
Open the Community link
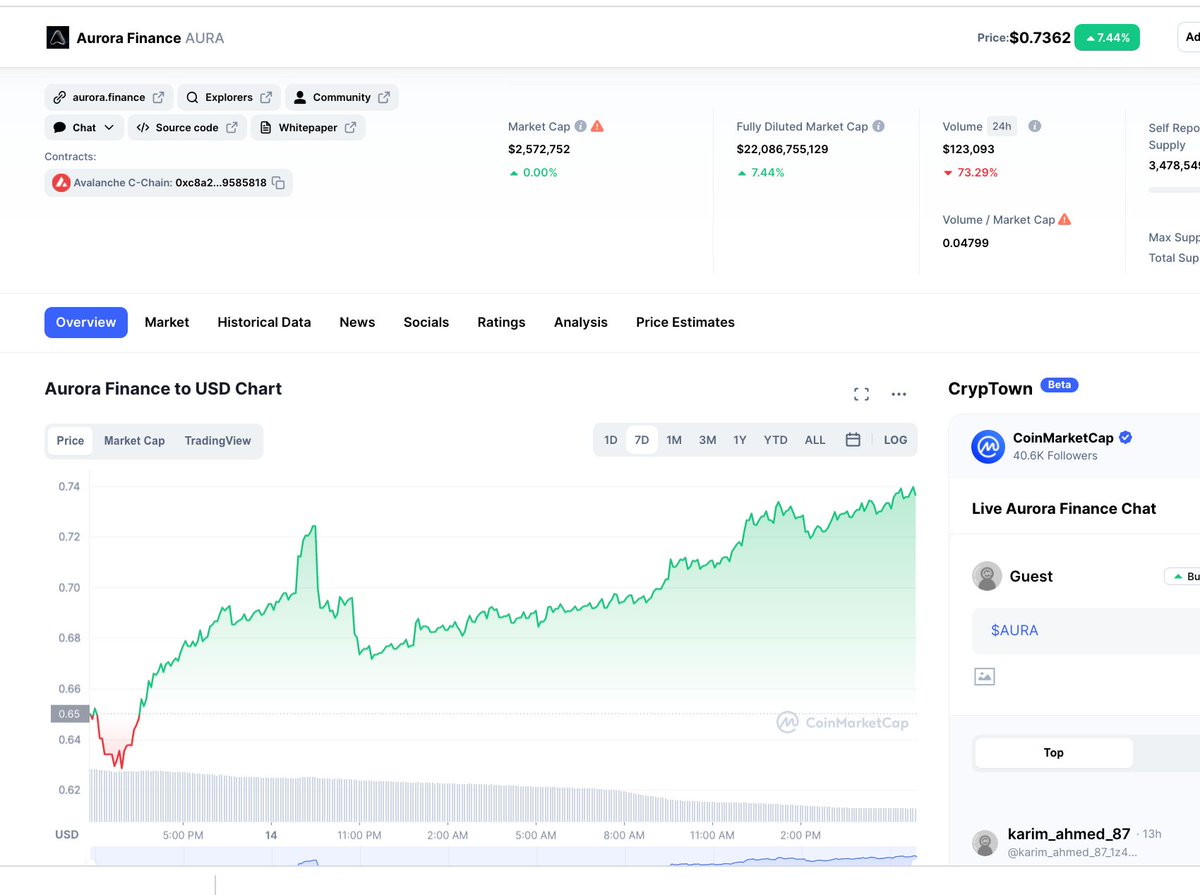(x=342, y=97)
